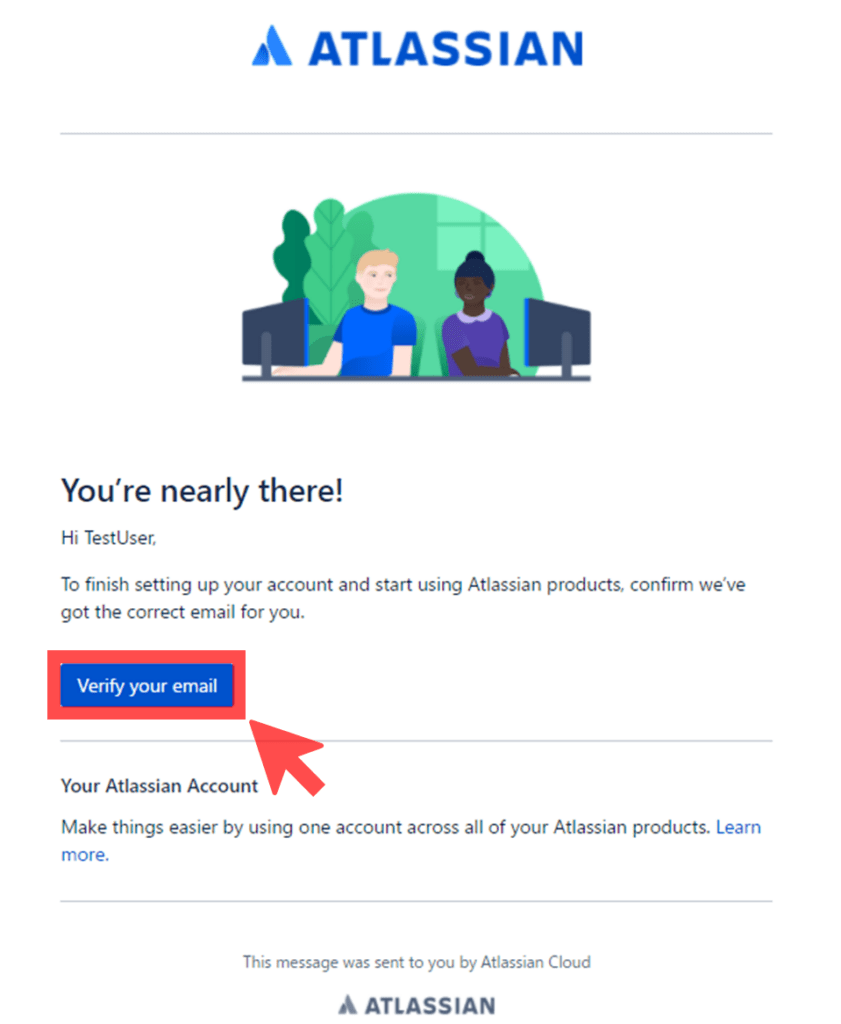Screen dimensions: 841x1024
Task: Click the gray Atlassian triangle icon in footer
Action: (x=347, y=1004)
